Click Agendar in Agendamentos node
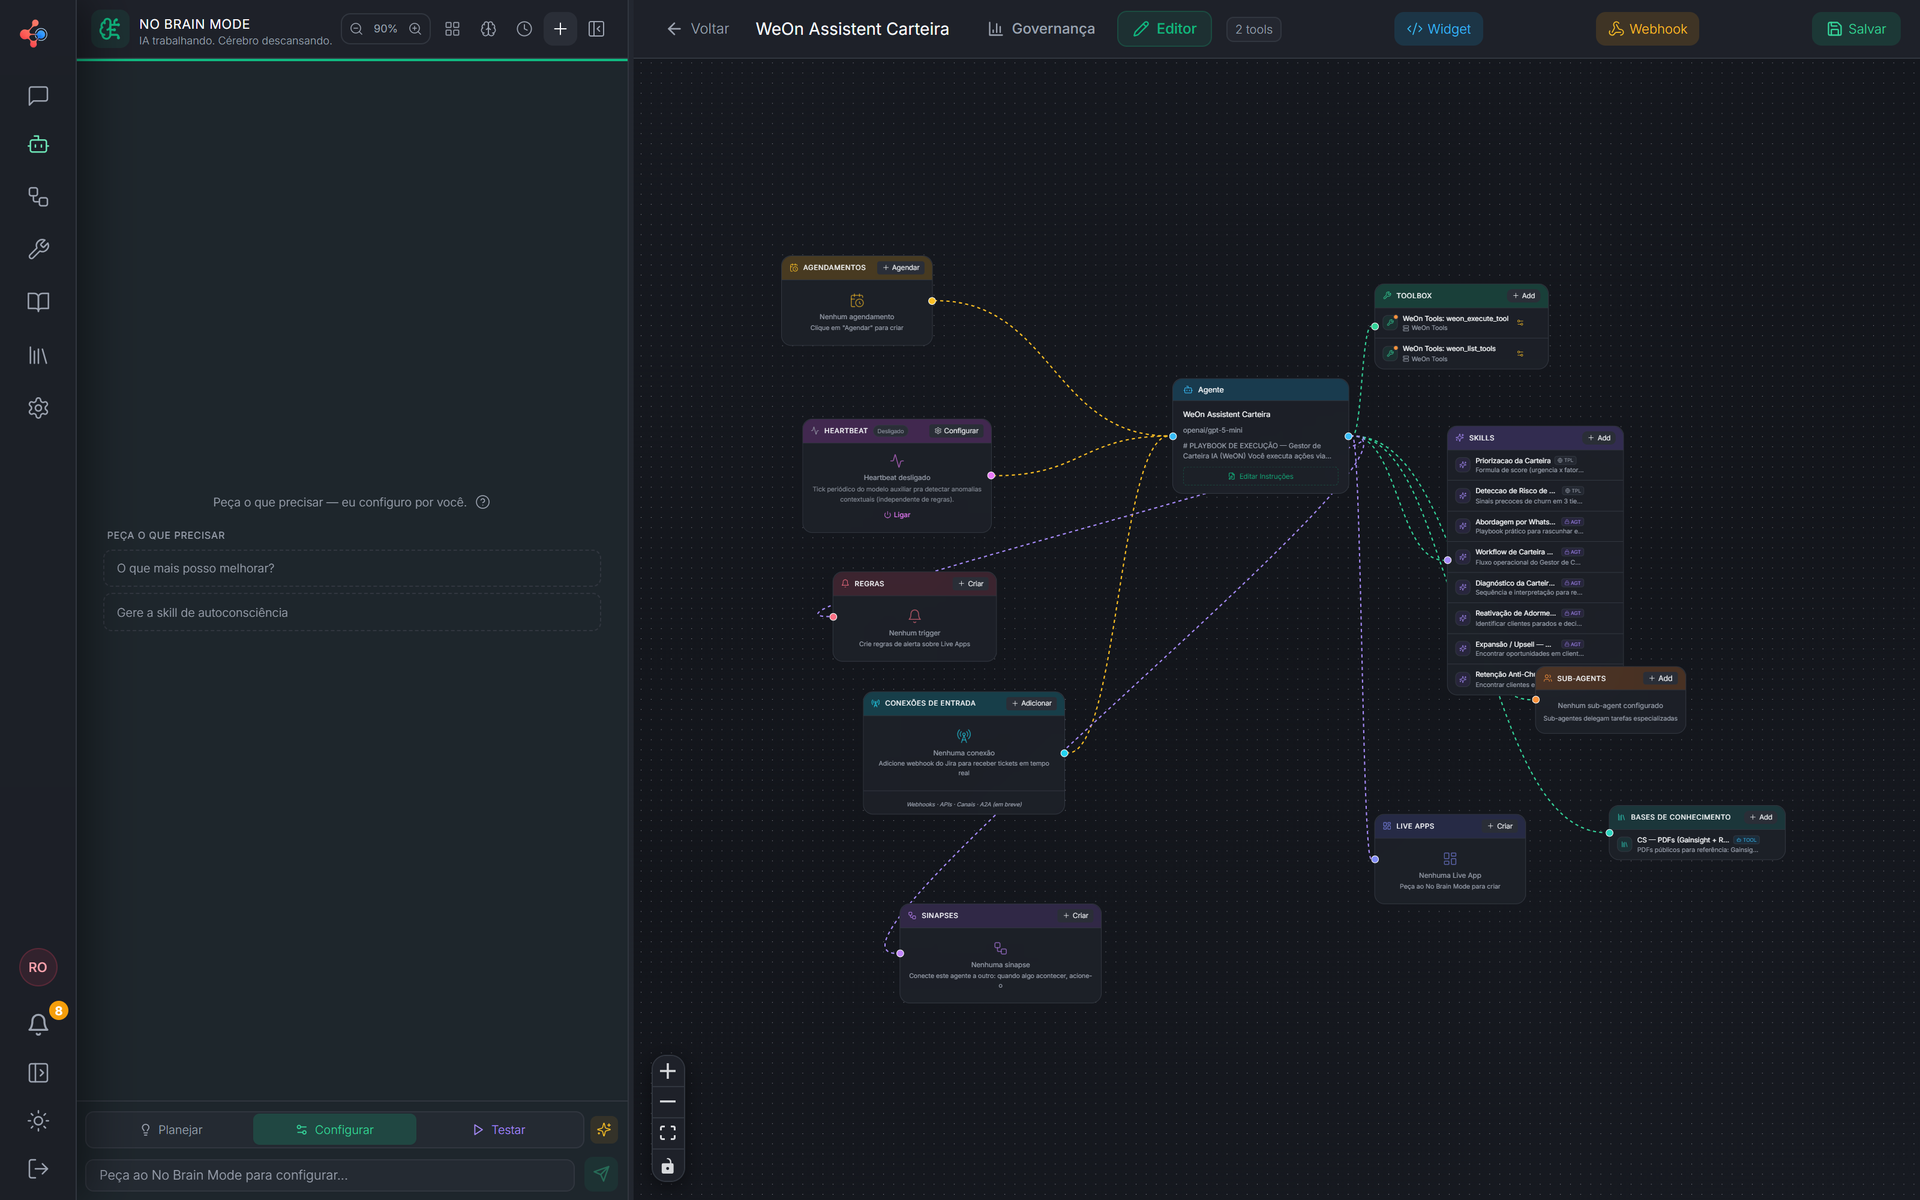The height and width of the screenshot is (1200, 1920). [901, 268]
